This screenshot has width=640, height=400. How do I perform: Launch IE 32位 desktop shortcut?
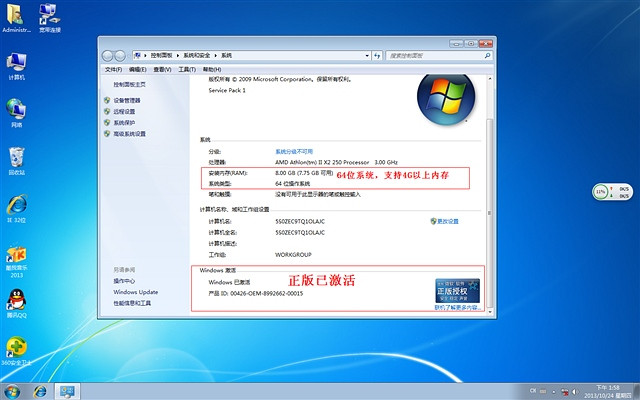[16, 209]
